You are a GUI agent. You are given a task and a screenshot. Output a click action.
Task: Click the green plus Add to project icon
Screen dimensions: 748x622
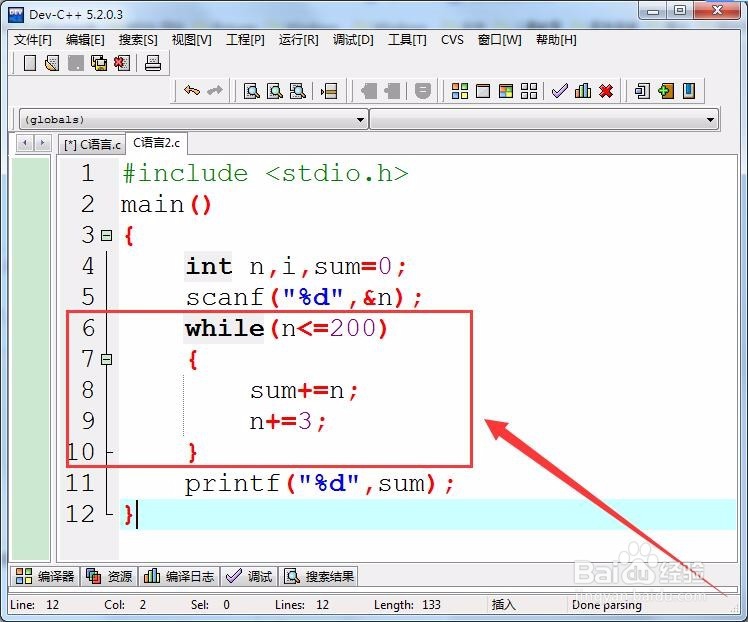(665, 91)
